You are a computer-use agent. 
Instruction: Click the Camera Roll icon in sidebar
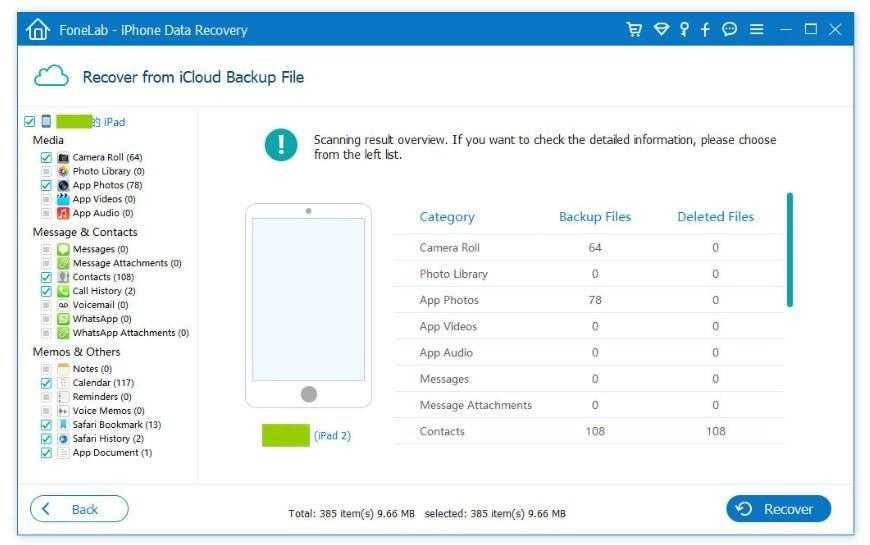(63, 158)
